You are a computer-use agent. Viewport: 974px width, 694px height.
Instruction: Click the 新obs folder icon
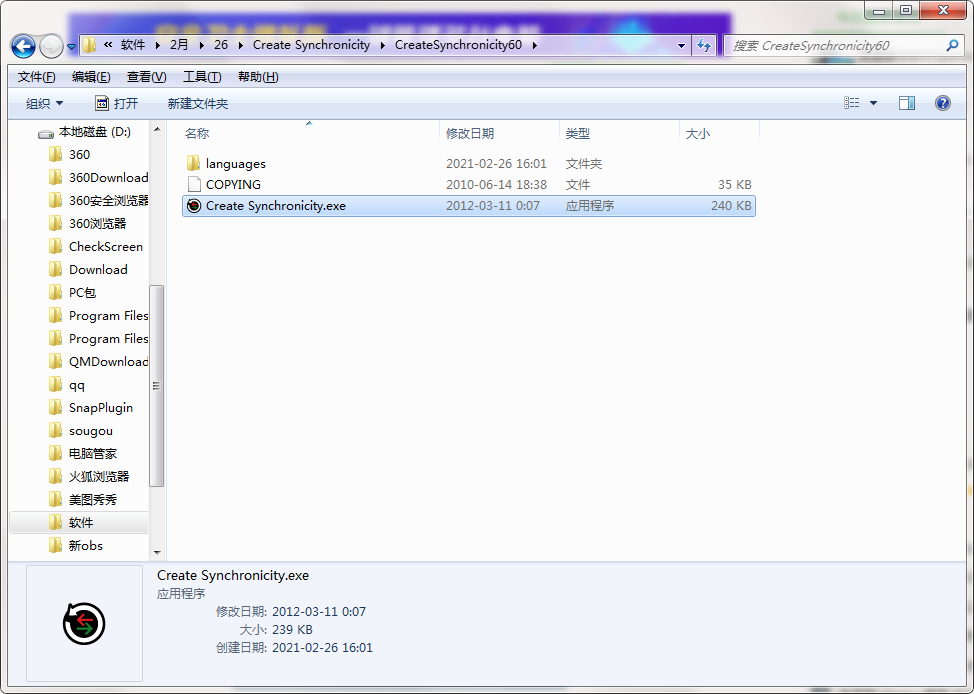pos(55,546)
